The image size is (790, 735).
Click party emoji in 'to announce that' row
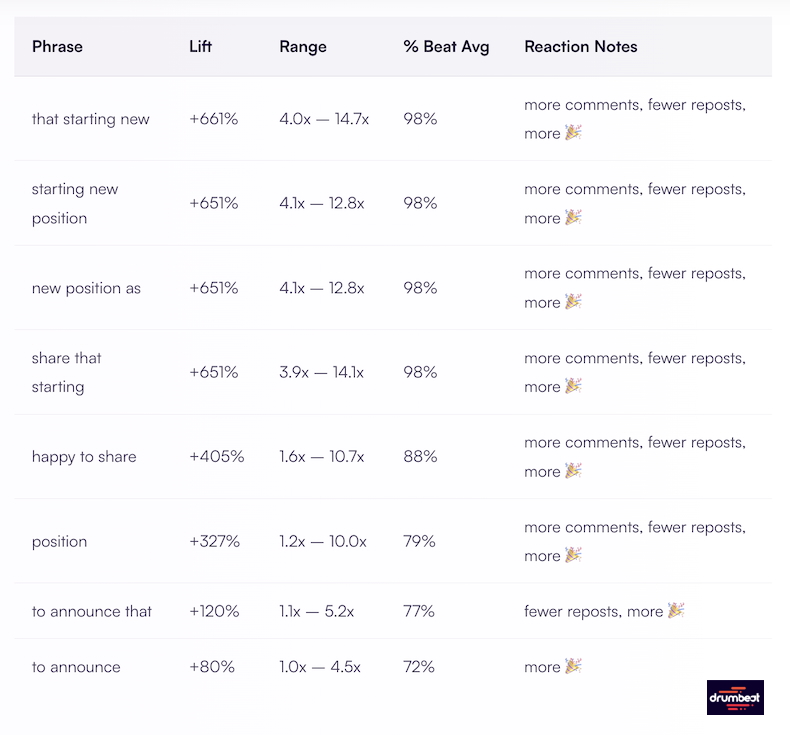pos(676,611)
